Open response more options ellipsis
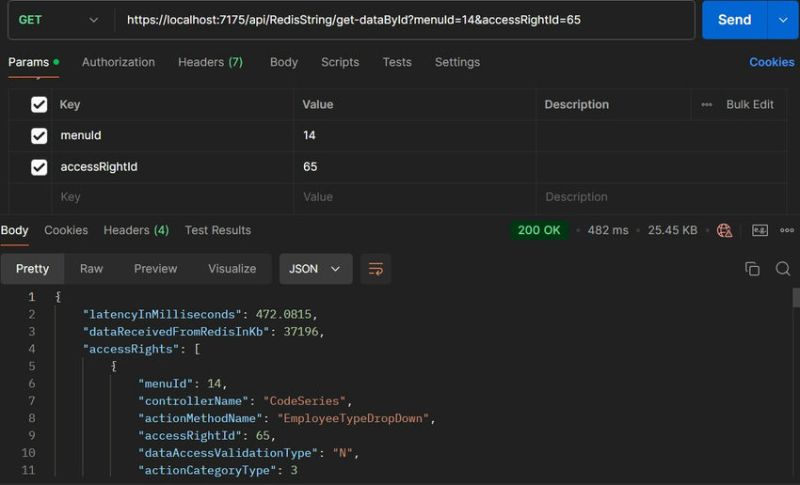This screenshot has height=485, width=800. [787, 231]
